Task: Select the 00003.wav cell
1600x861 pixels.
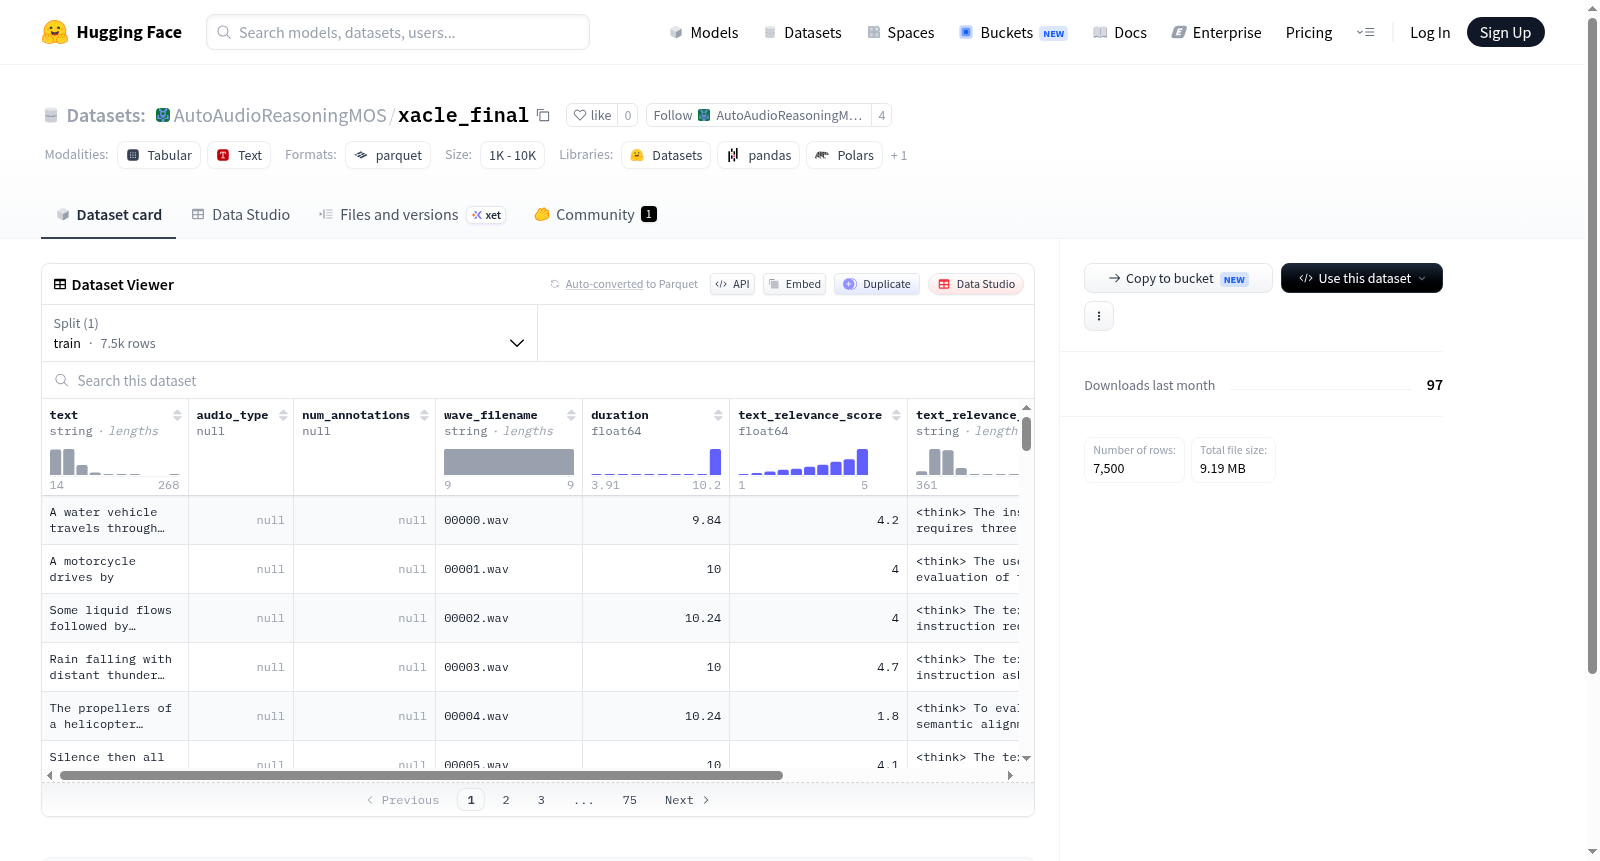Action: coord(509,667)
